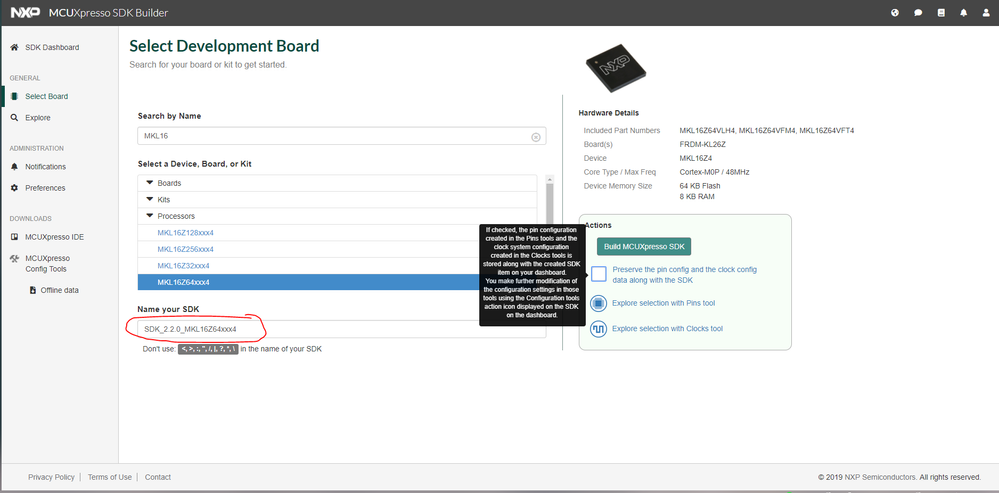
Task: Click 8 KB RAM value
Action: [697, 197]
